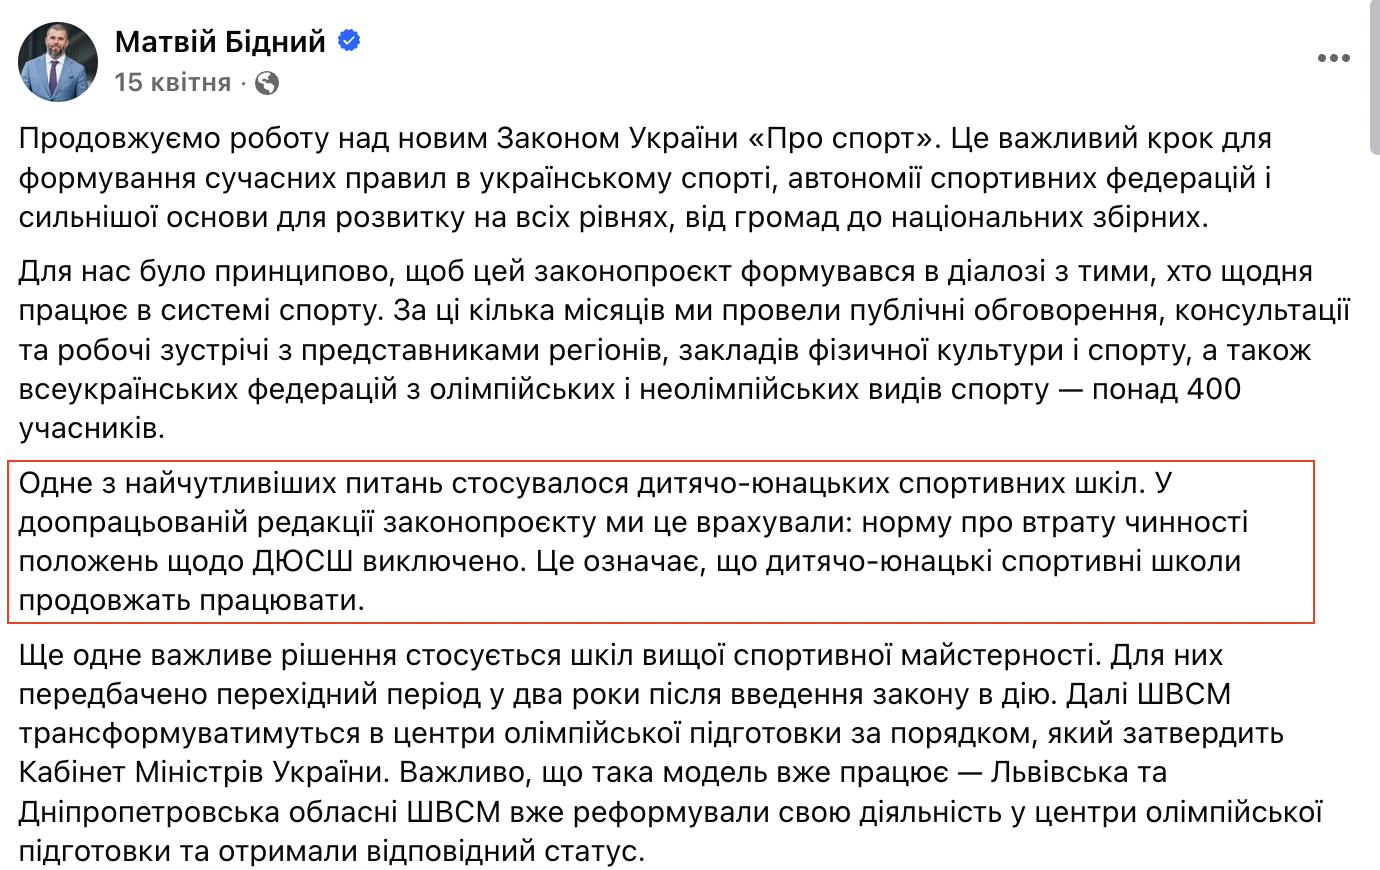Open the Матвій Бідний profile name link

[220, 41]
